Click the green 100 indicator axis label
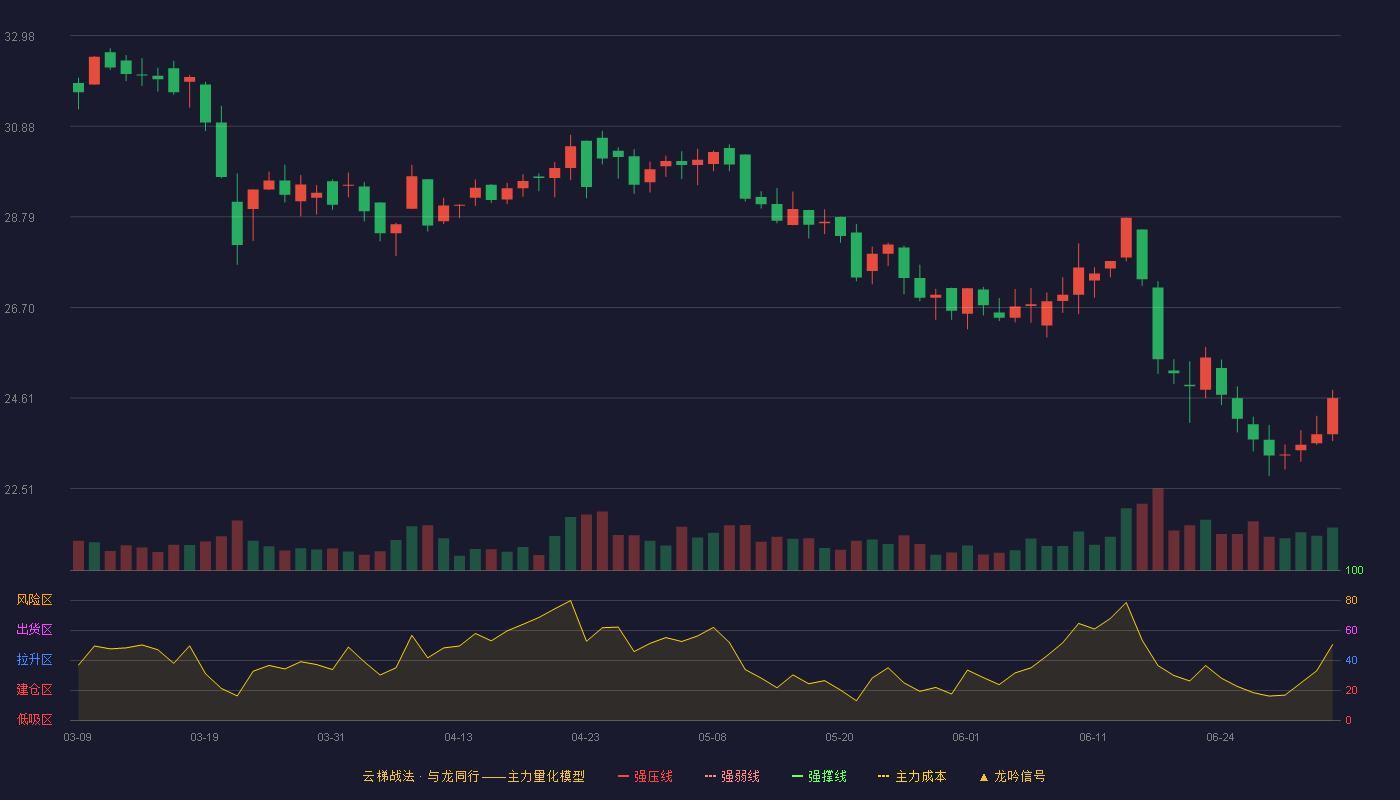The height and width of the screenshot is (800, 1400). coord(1354,571)
